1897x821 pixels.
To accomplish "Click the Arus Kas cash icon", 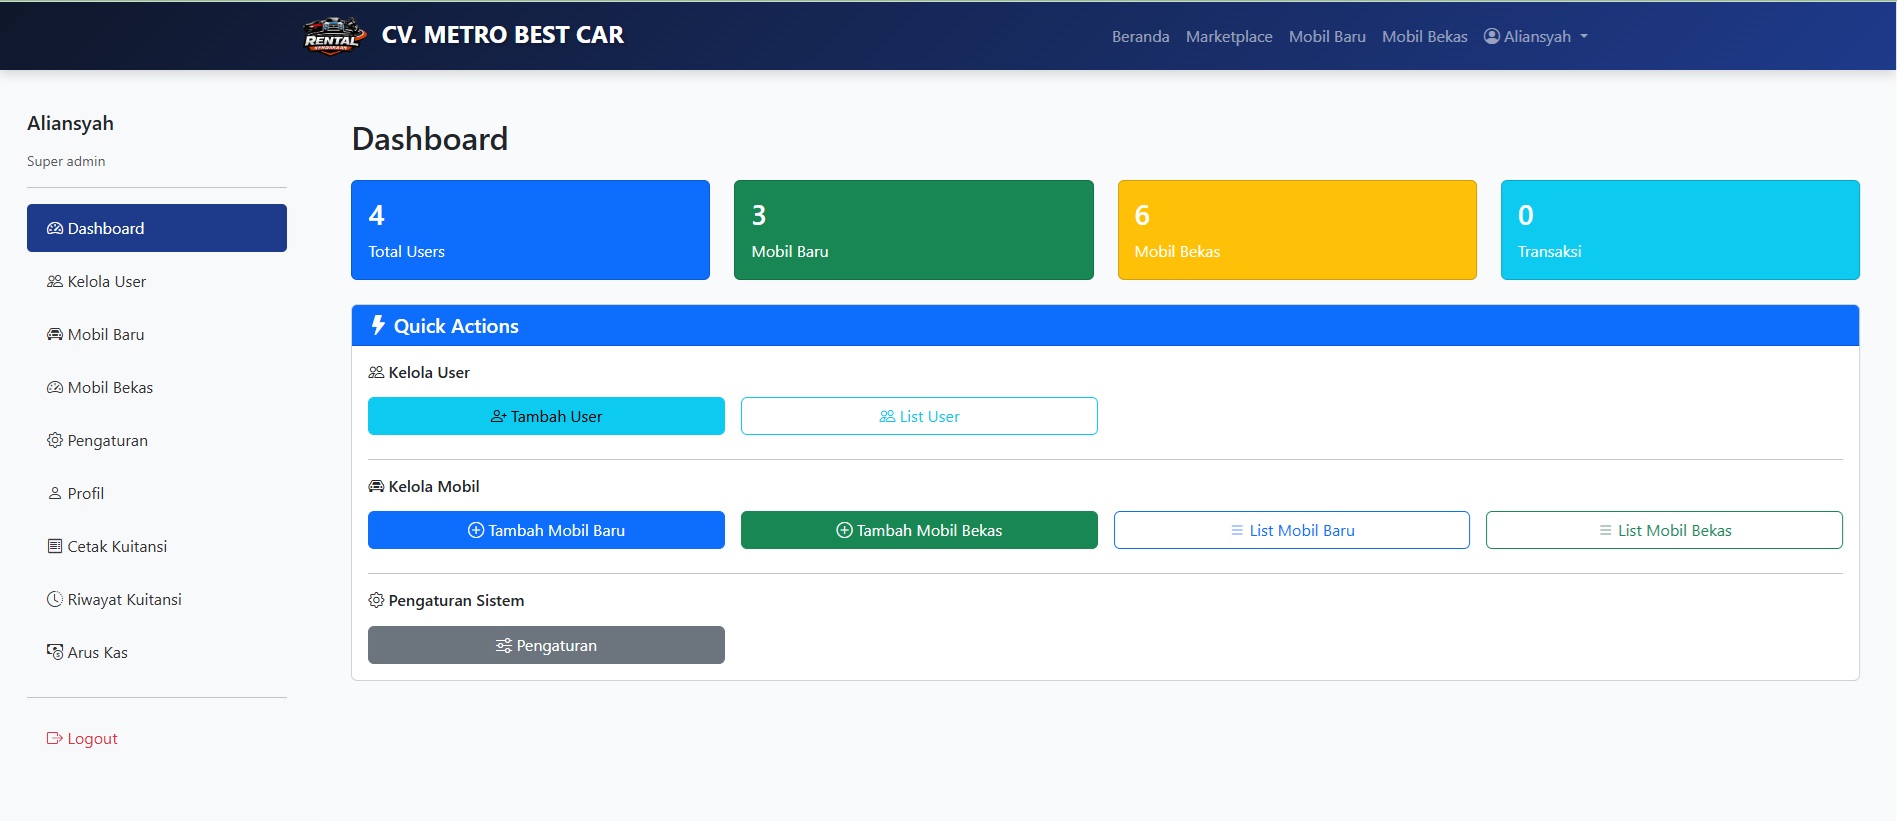I will tap(55, 652).
